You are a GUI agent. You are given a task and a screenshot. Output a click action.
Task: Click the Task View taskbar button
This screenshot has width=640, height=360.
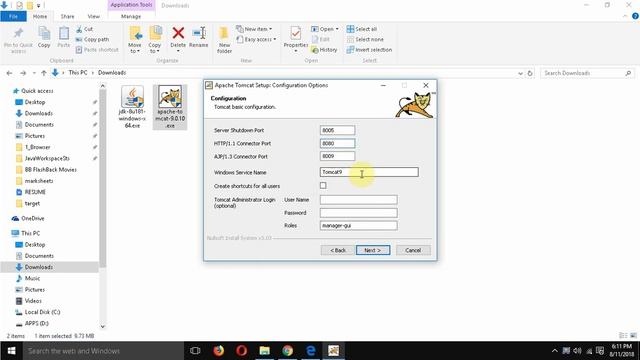195,351
